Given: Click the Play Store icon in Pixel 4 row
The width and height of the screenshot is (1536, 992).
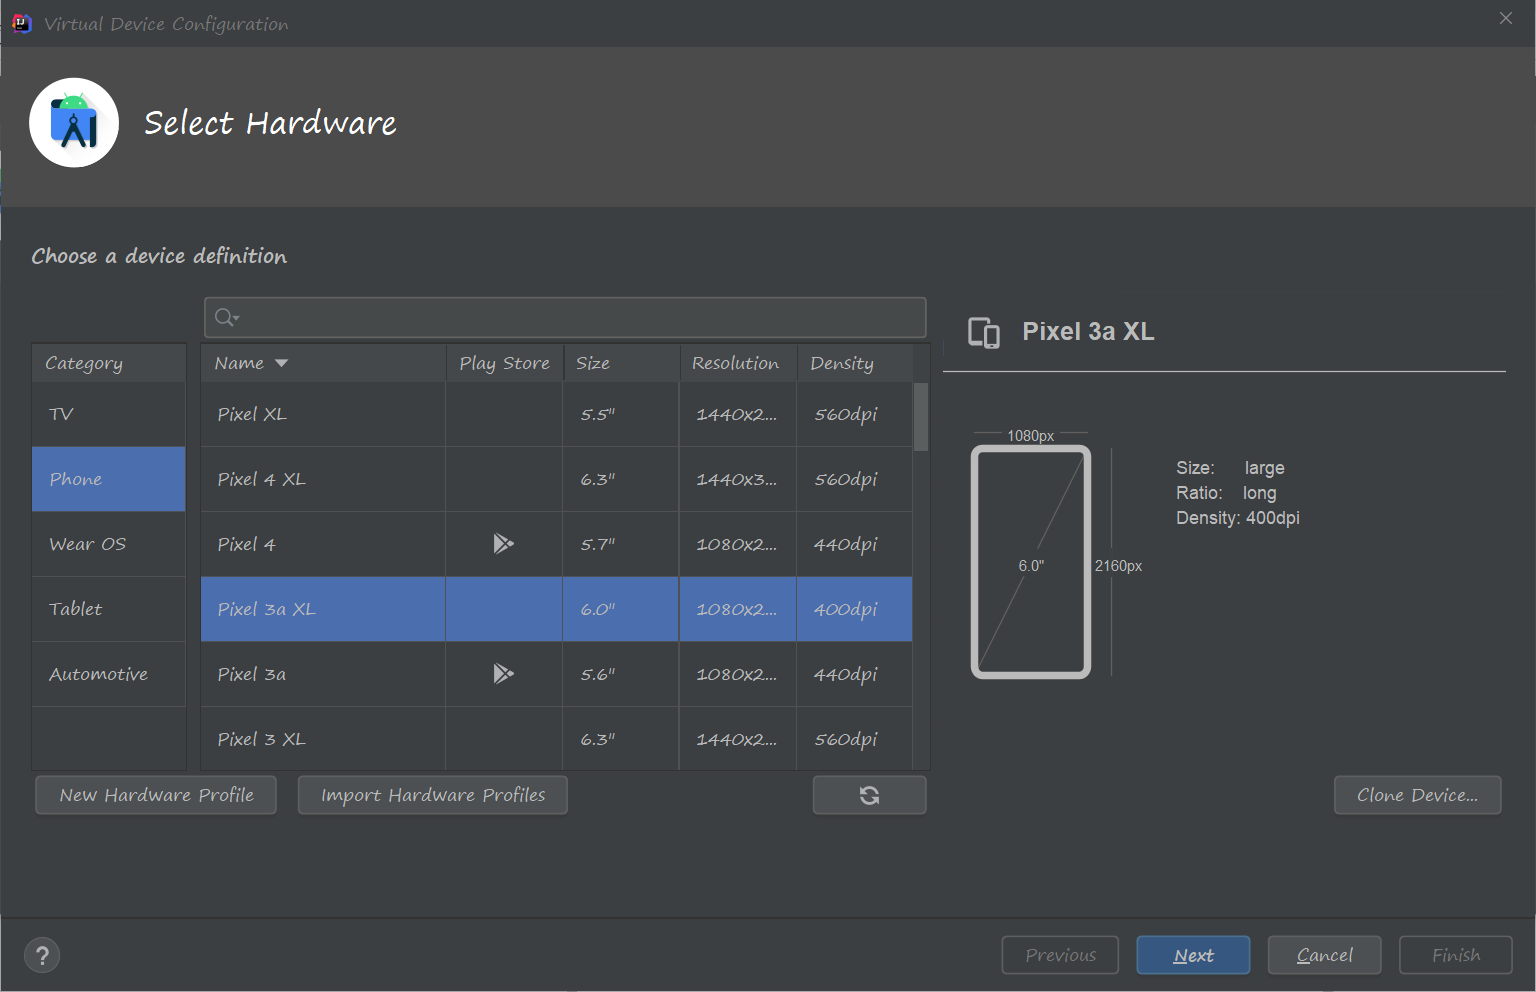Looking at the screenshot, I should 503,543.
